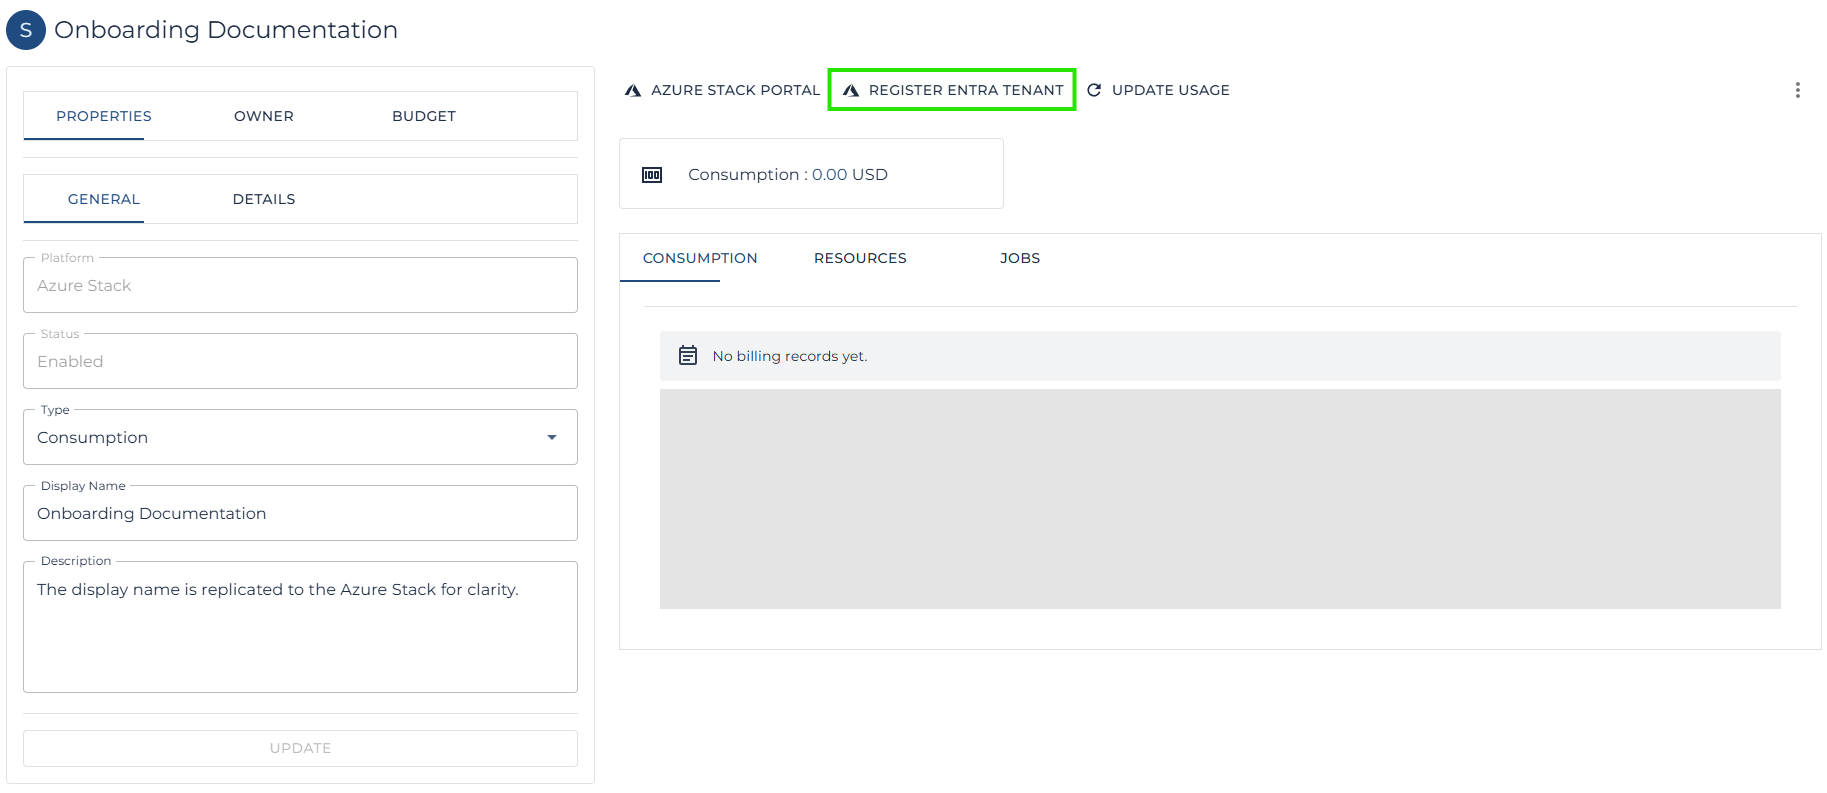This screenshot has height=793, width=1827.
Task: Open the Azure Stack Portal link
Action: coord(735,90)
